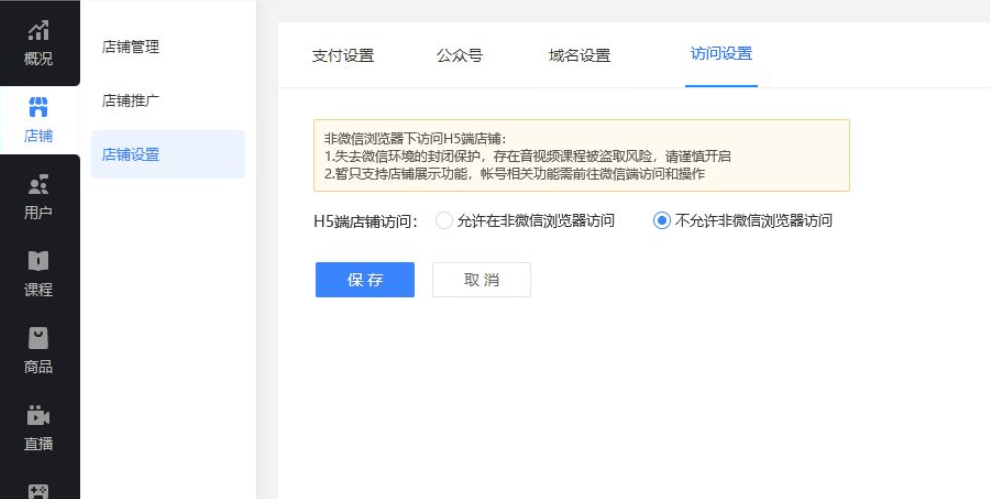Click the H5端店铺访问 field label
This screenshot has width=990, height=499.
point(366,221)
